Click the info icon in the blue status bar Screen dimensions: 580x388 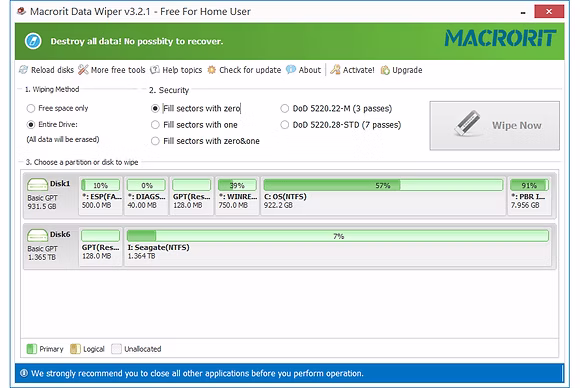click(24, 373)
